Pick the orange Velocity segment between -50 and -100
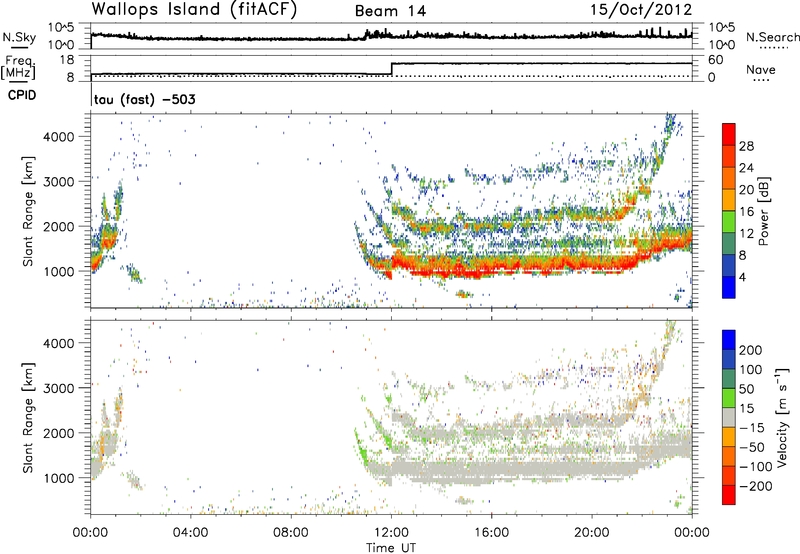800x554 pixels. [x=729, y=456]
